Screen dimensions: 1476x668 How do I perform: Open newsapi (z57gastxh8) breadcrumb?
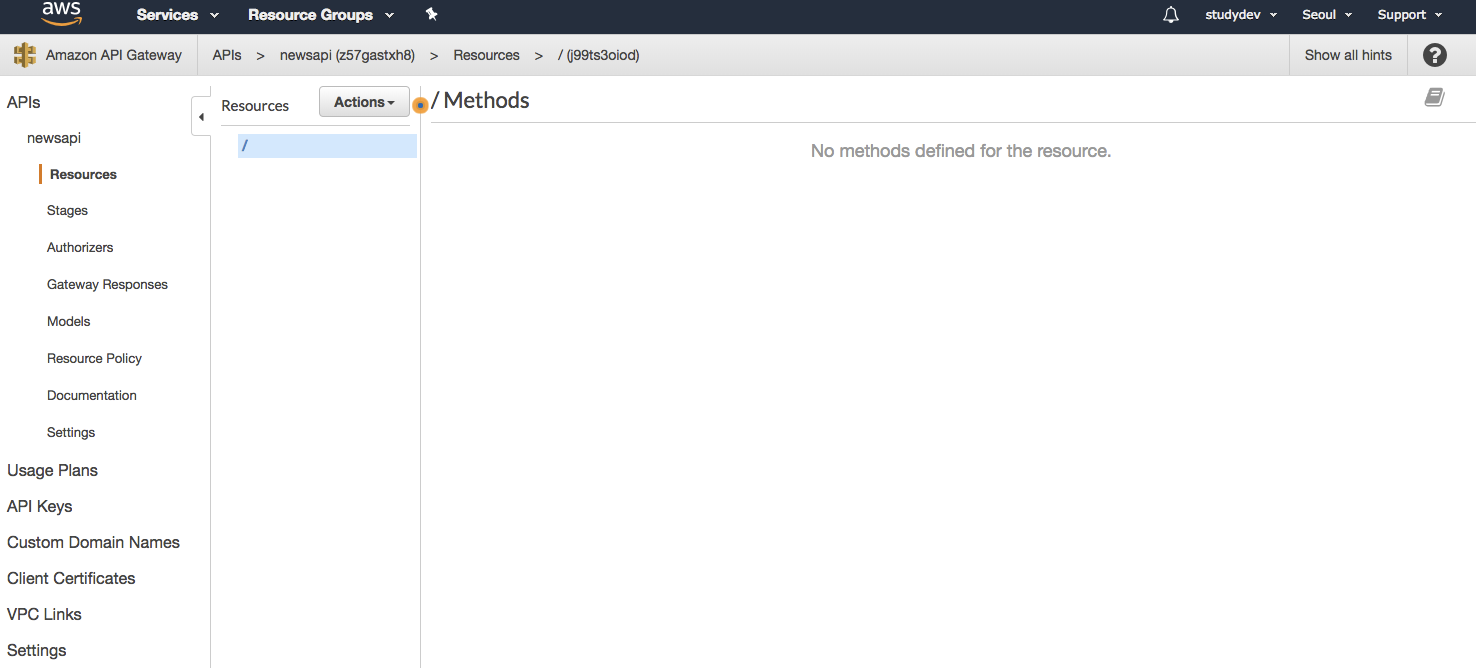click(347, 55)
